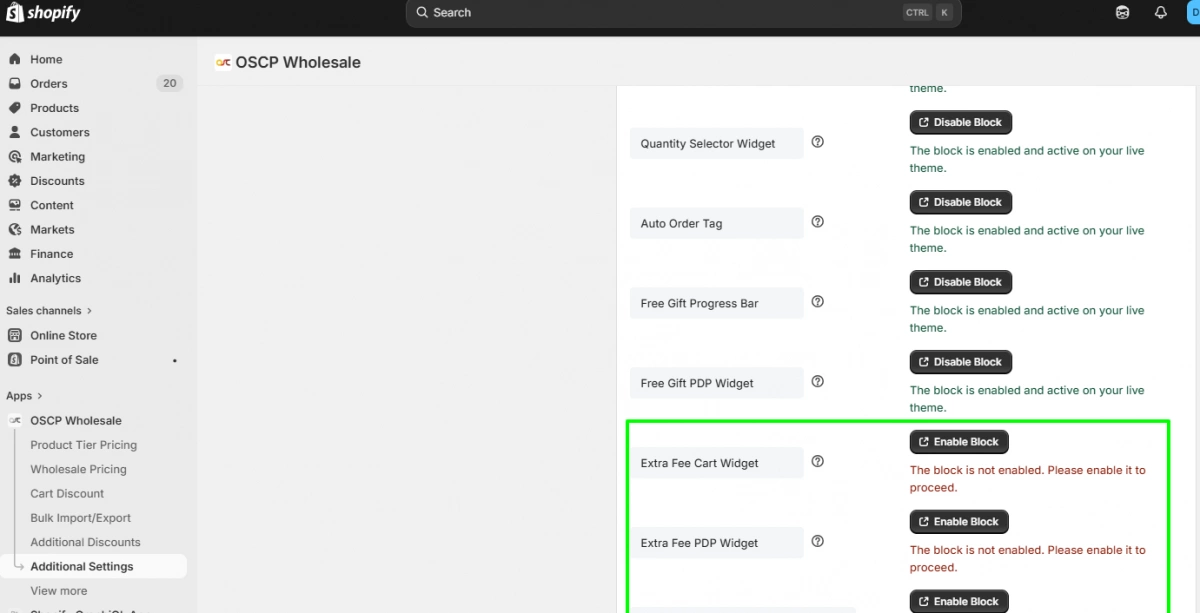Open help for Free Gift PDP Widget
The width and height of the screenshot is (1200, 613).
[818, 382]
